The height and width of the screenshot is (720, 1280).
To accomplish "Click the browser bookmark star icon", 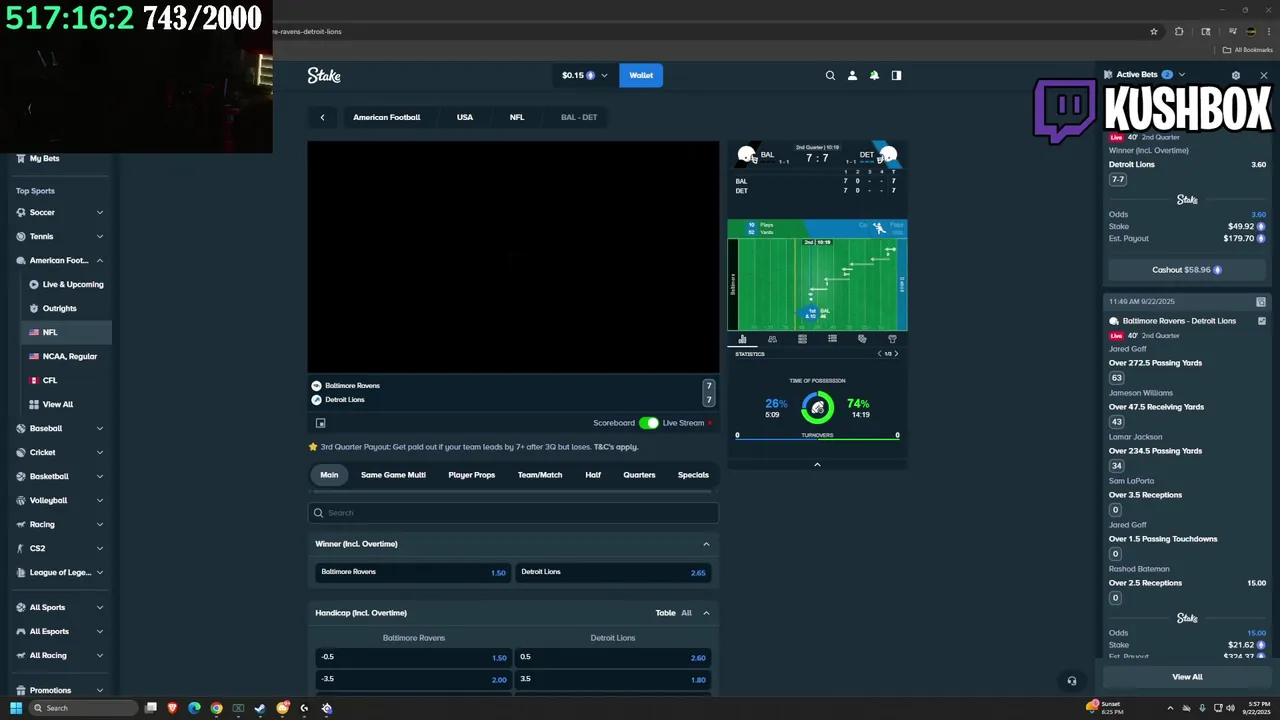I will [1154, 31].
